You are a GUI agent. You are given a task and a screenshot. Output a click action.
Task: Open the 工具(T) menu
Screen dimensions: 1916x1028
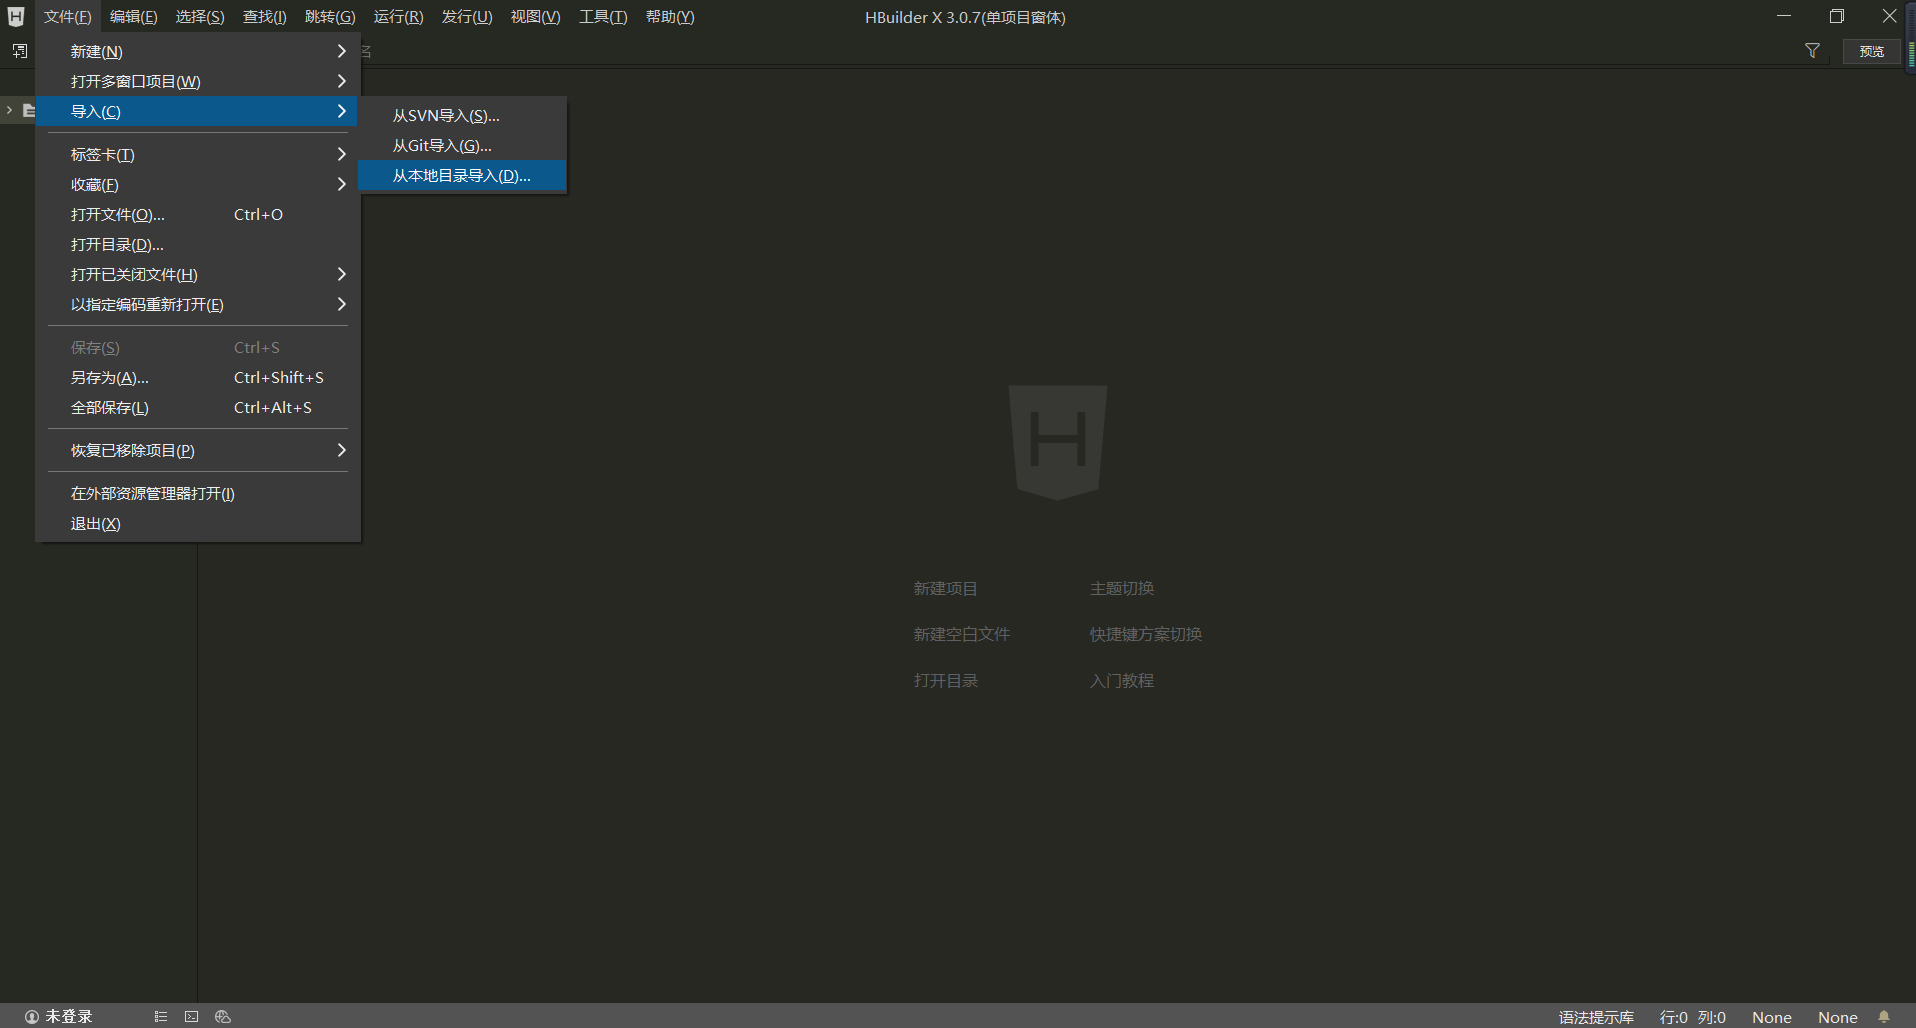[x=602, y=17]
